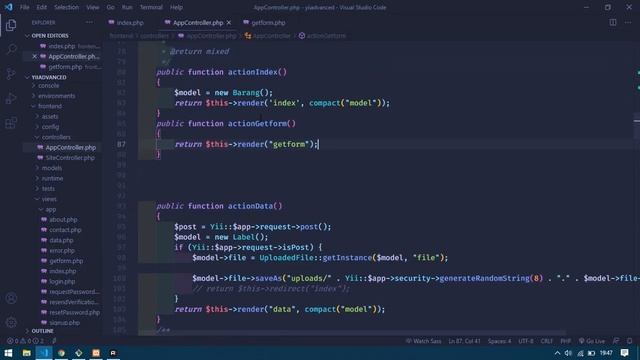Screen dimensions: 640x360
Task: Click the volume icon in system tray
Action: pos(568,353)
